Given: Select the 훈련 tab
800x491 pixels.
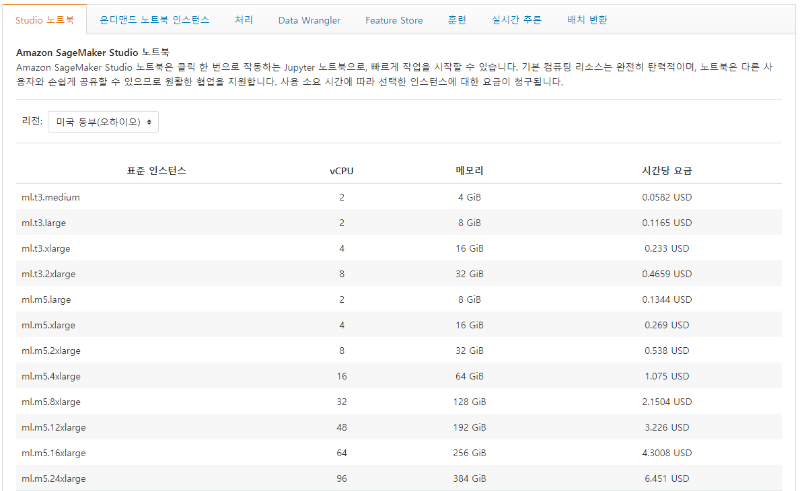Looking at the screenshot, I should pos(457,20).
